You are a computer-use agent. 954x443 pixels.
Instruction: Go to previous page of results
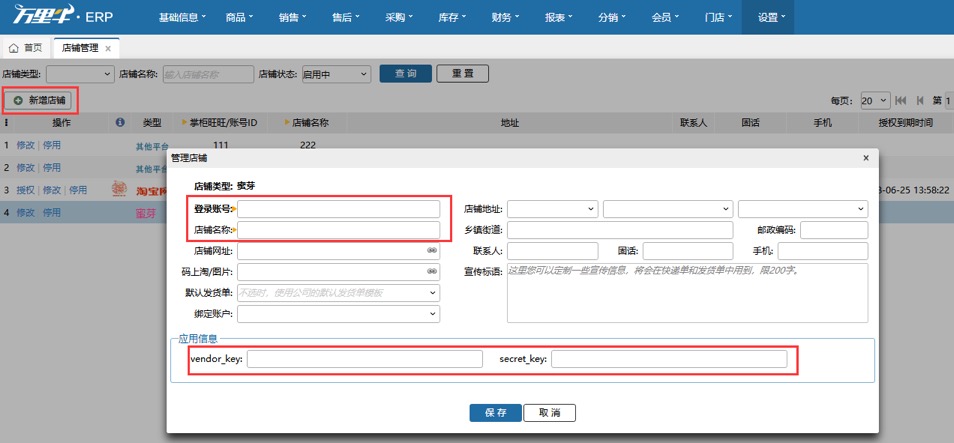tap(920, 100)
